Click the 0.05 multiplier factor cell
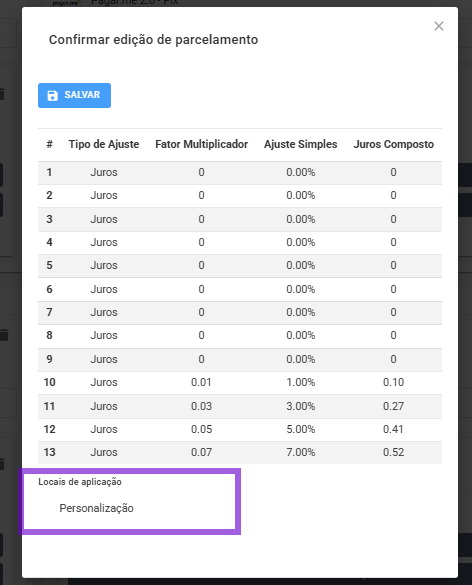 [201, 429]
